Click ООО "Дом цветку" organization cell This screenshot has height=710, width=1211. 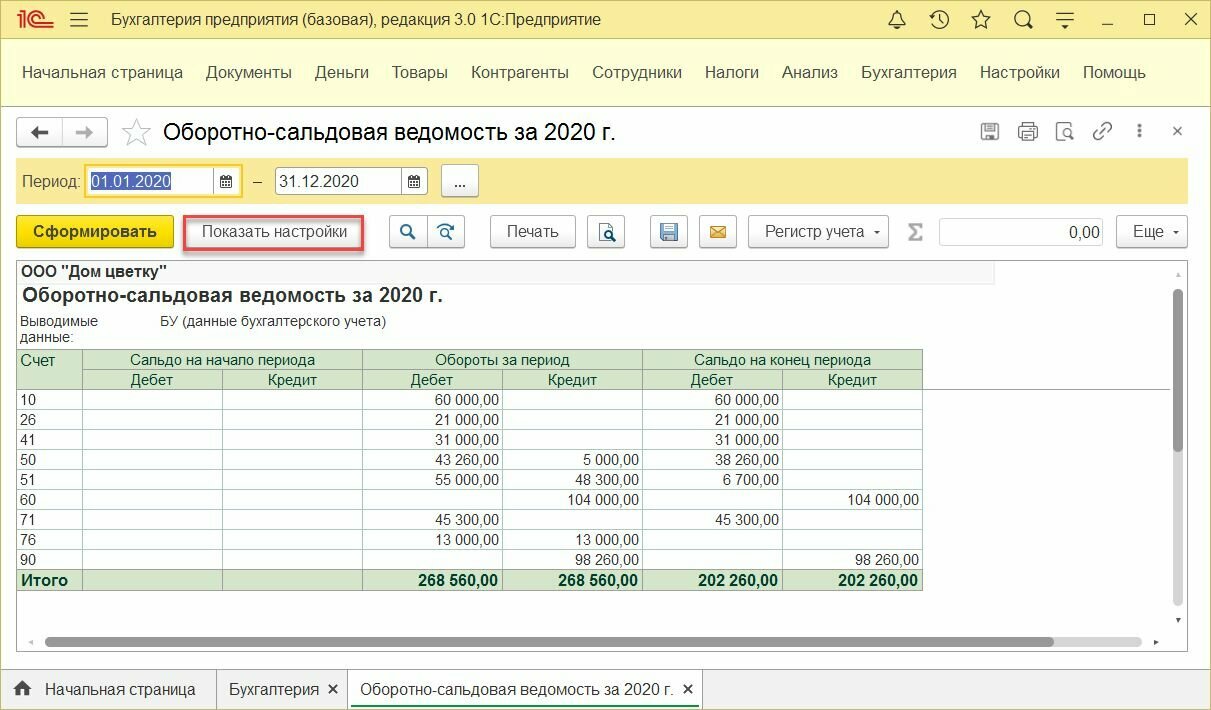[x=94, y=271]
